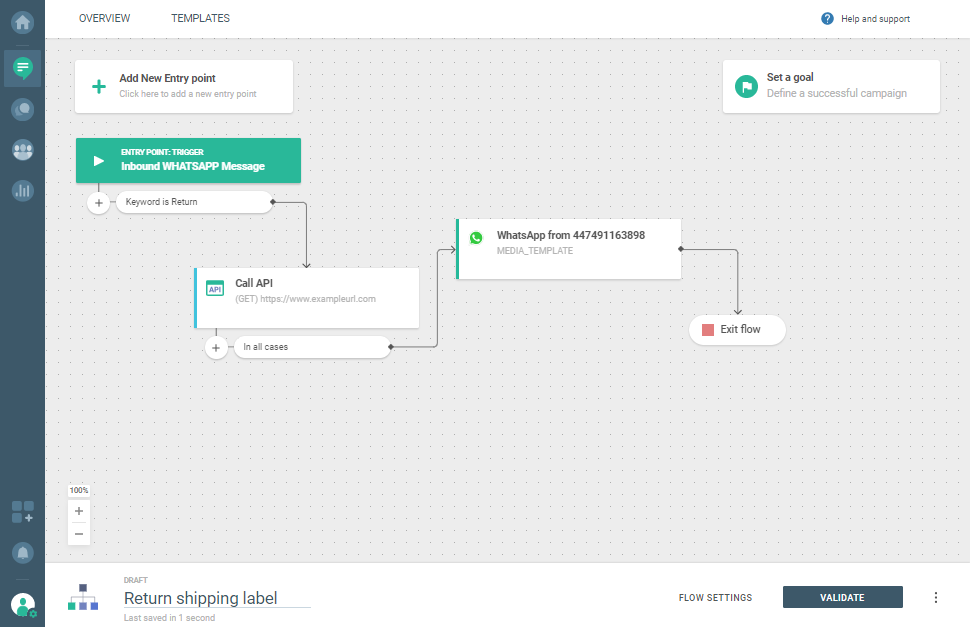Open the user account avatar icon
The image size is (970, 627).
[22, 604]
